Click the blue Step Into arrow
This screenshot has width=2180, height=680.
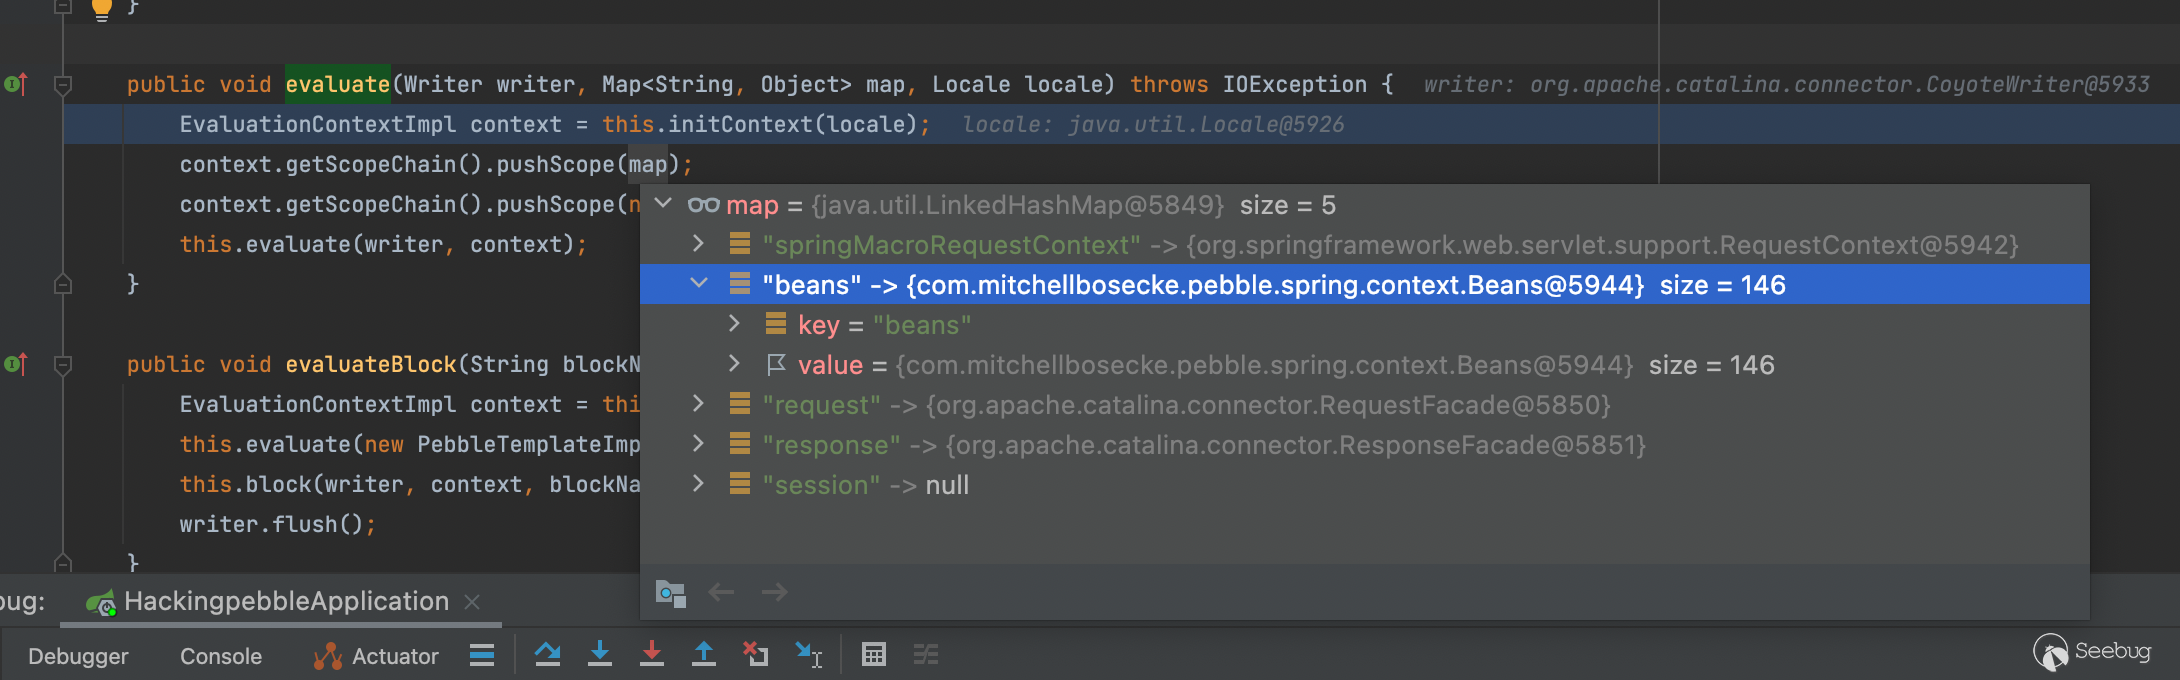tap(600, 655)
